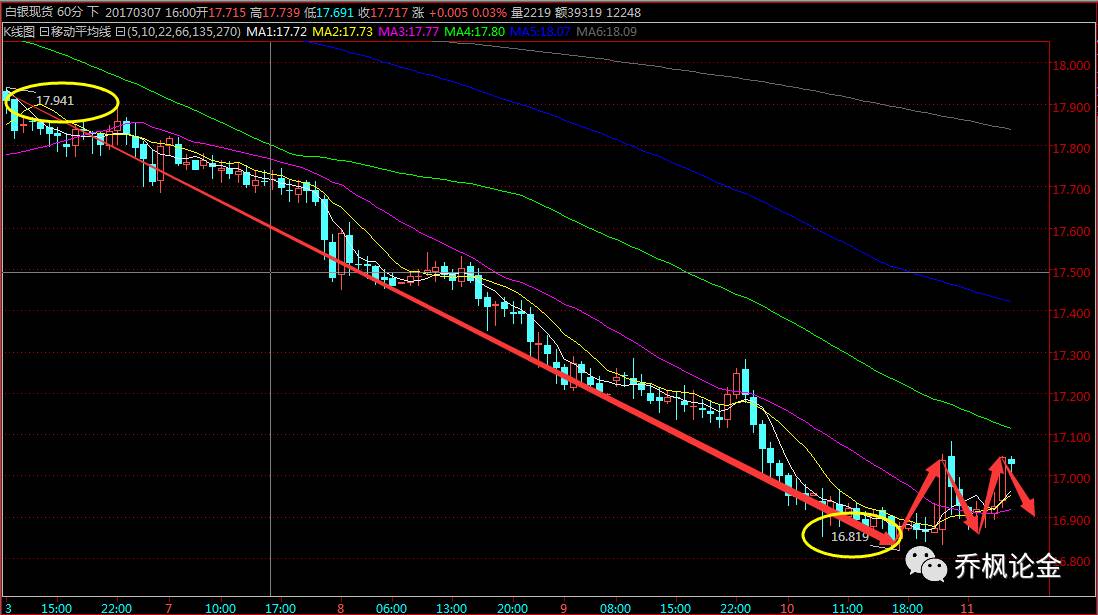The width and height of the screenshot is (1098, 615).
Task: Click the 17.700 price axis label
Action: (1071, 190)
